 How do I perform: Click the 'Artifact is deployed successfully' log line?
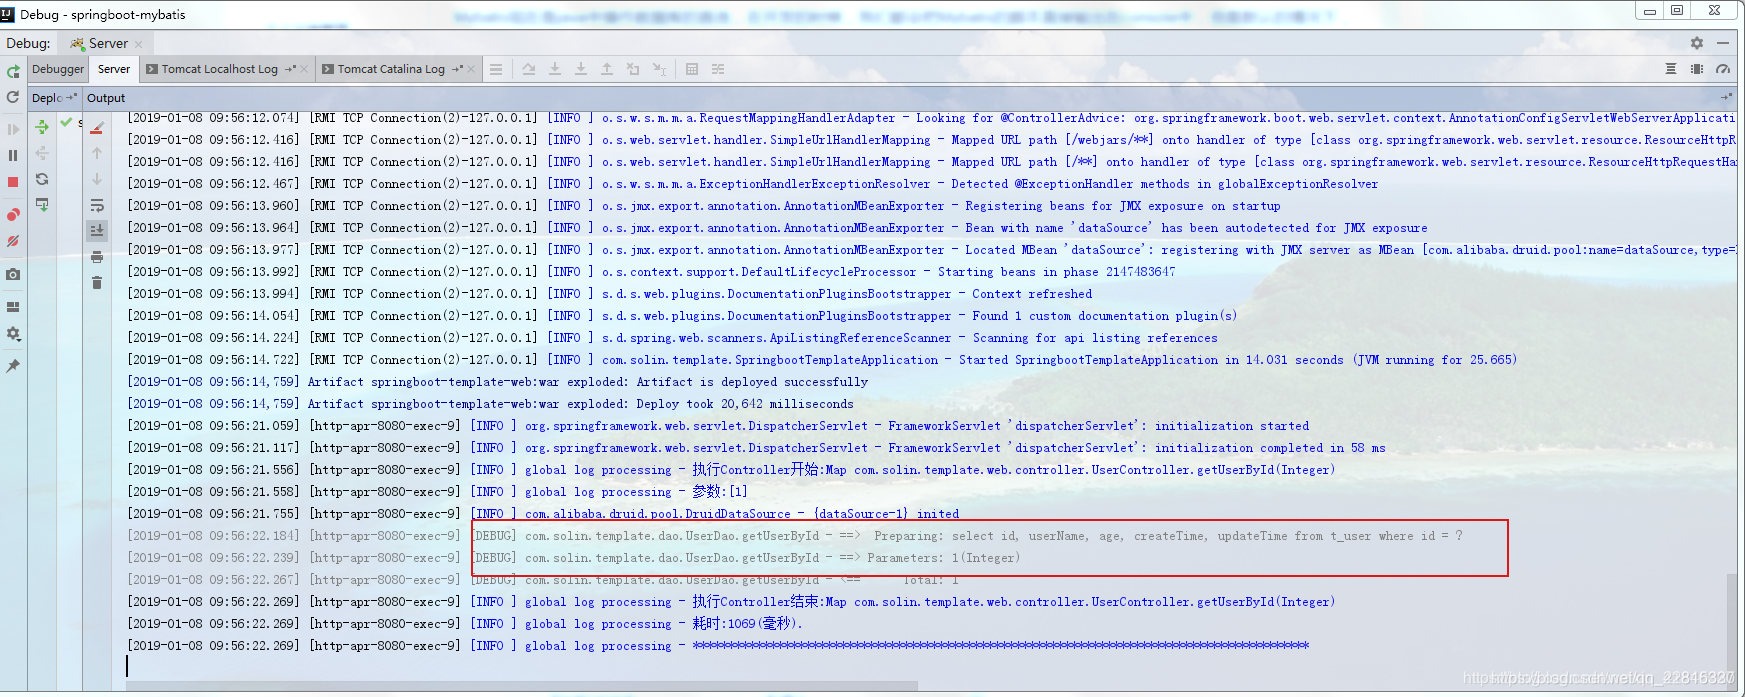click(x=498, y=382)
